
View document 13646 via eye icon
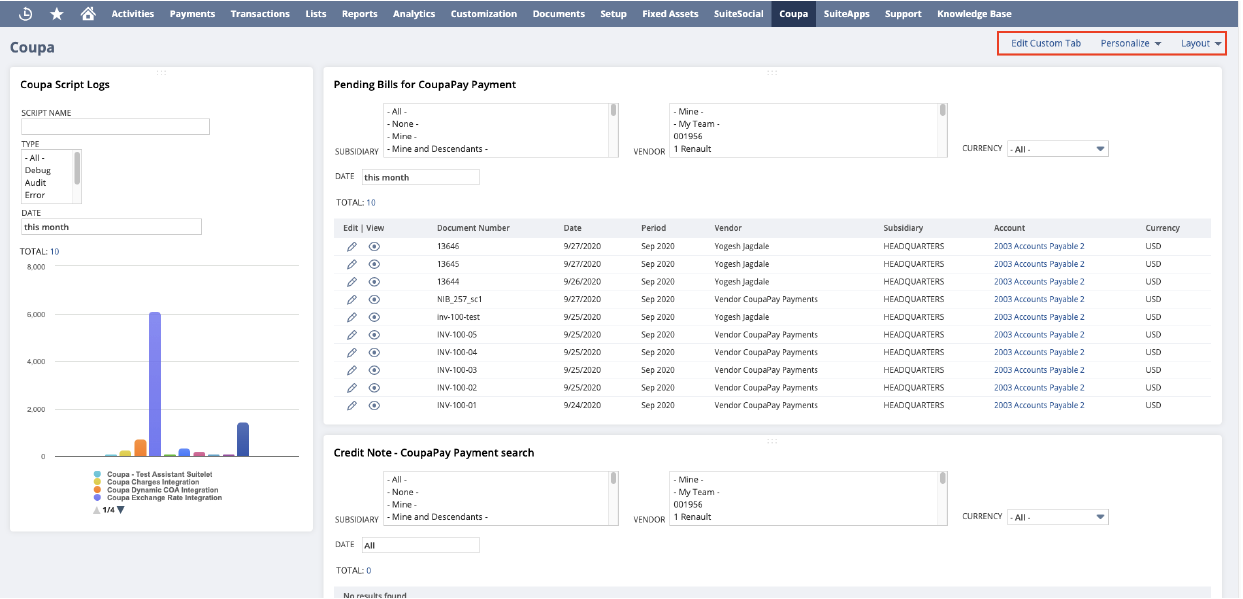point(374,246)
